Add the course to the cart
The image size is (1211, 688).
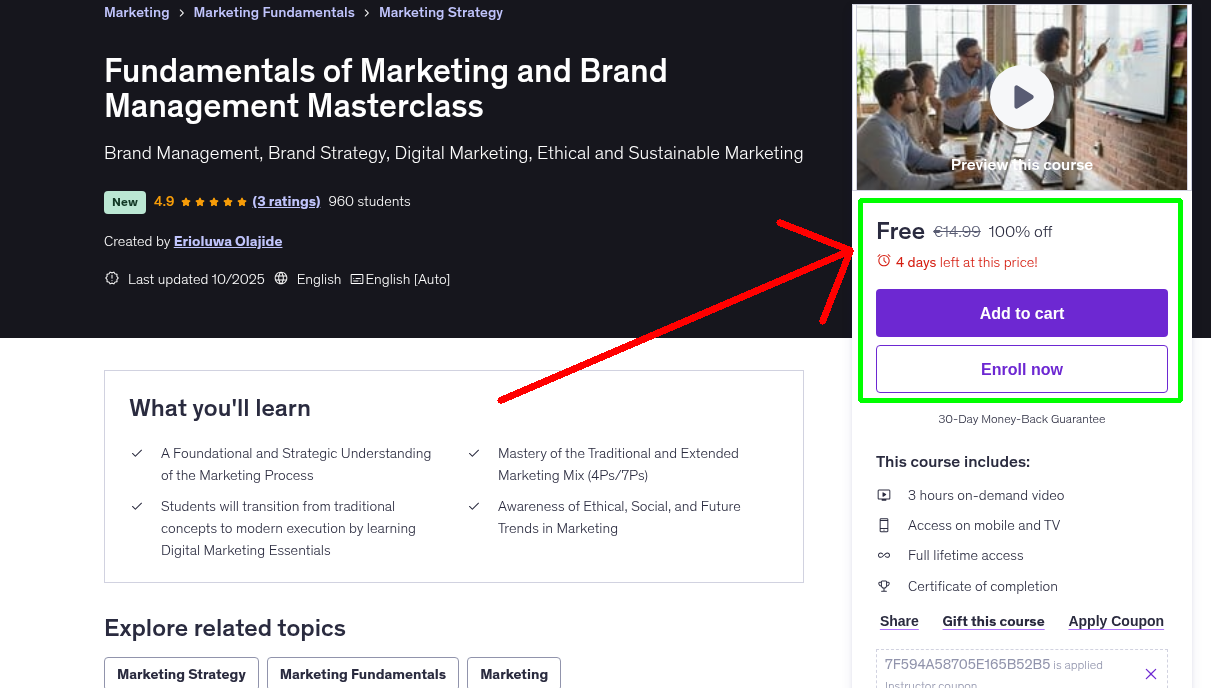(x=1021, y=313)
